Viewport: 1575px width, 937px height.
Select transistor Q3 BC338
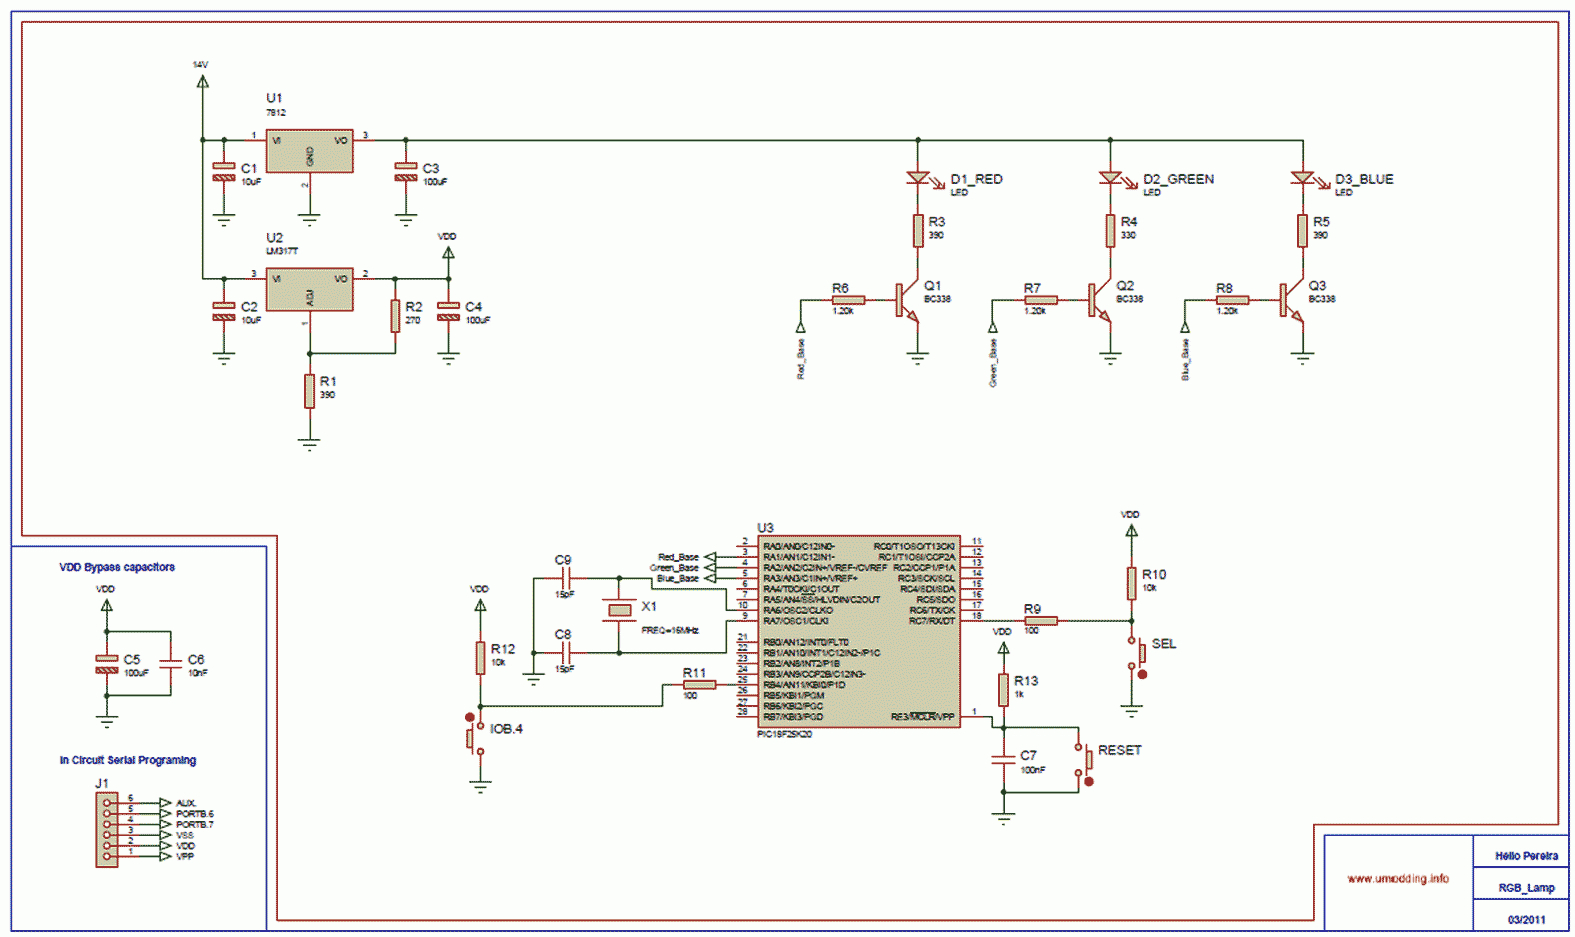click(1292, 300)
